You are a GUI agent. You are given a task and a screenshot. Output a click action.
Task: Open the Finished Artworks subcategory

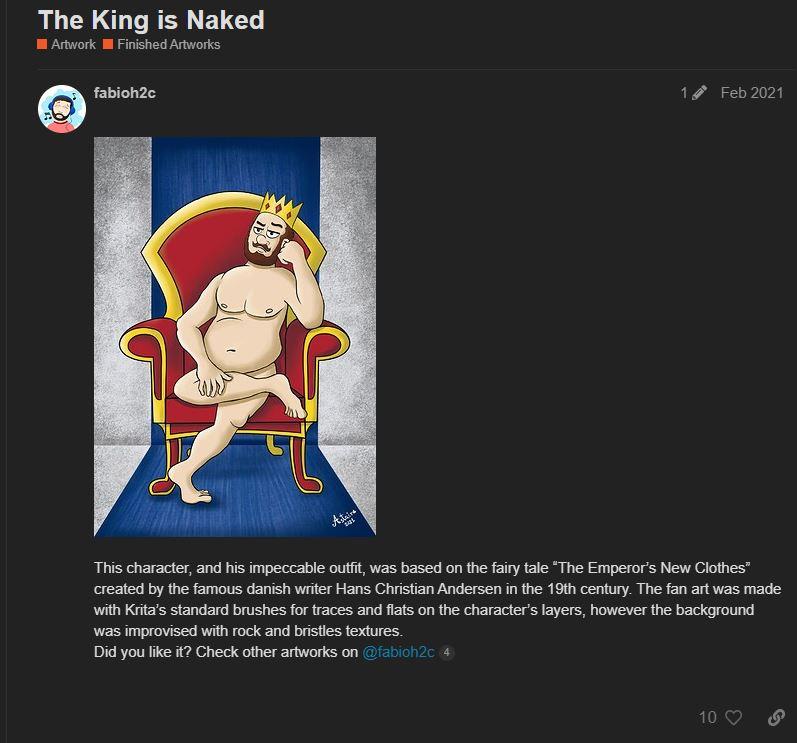(169, 44)
